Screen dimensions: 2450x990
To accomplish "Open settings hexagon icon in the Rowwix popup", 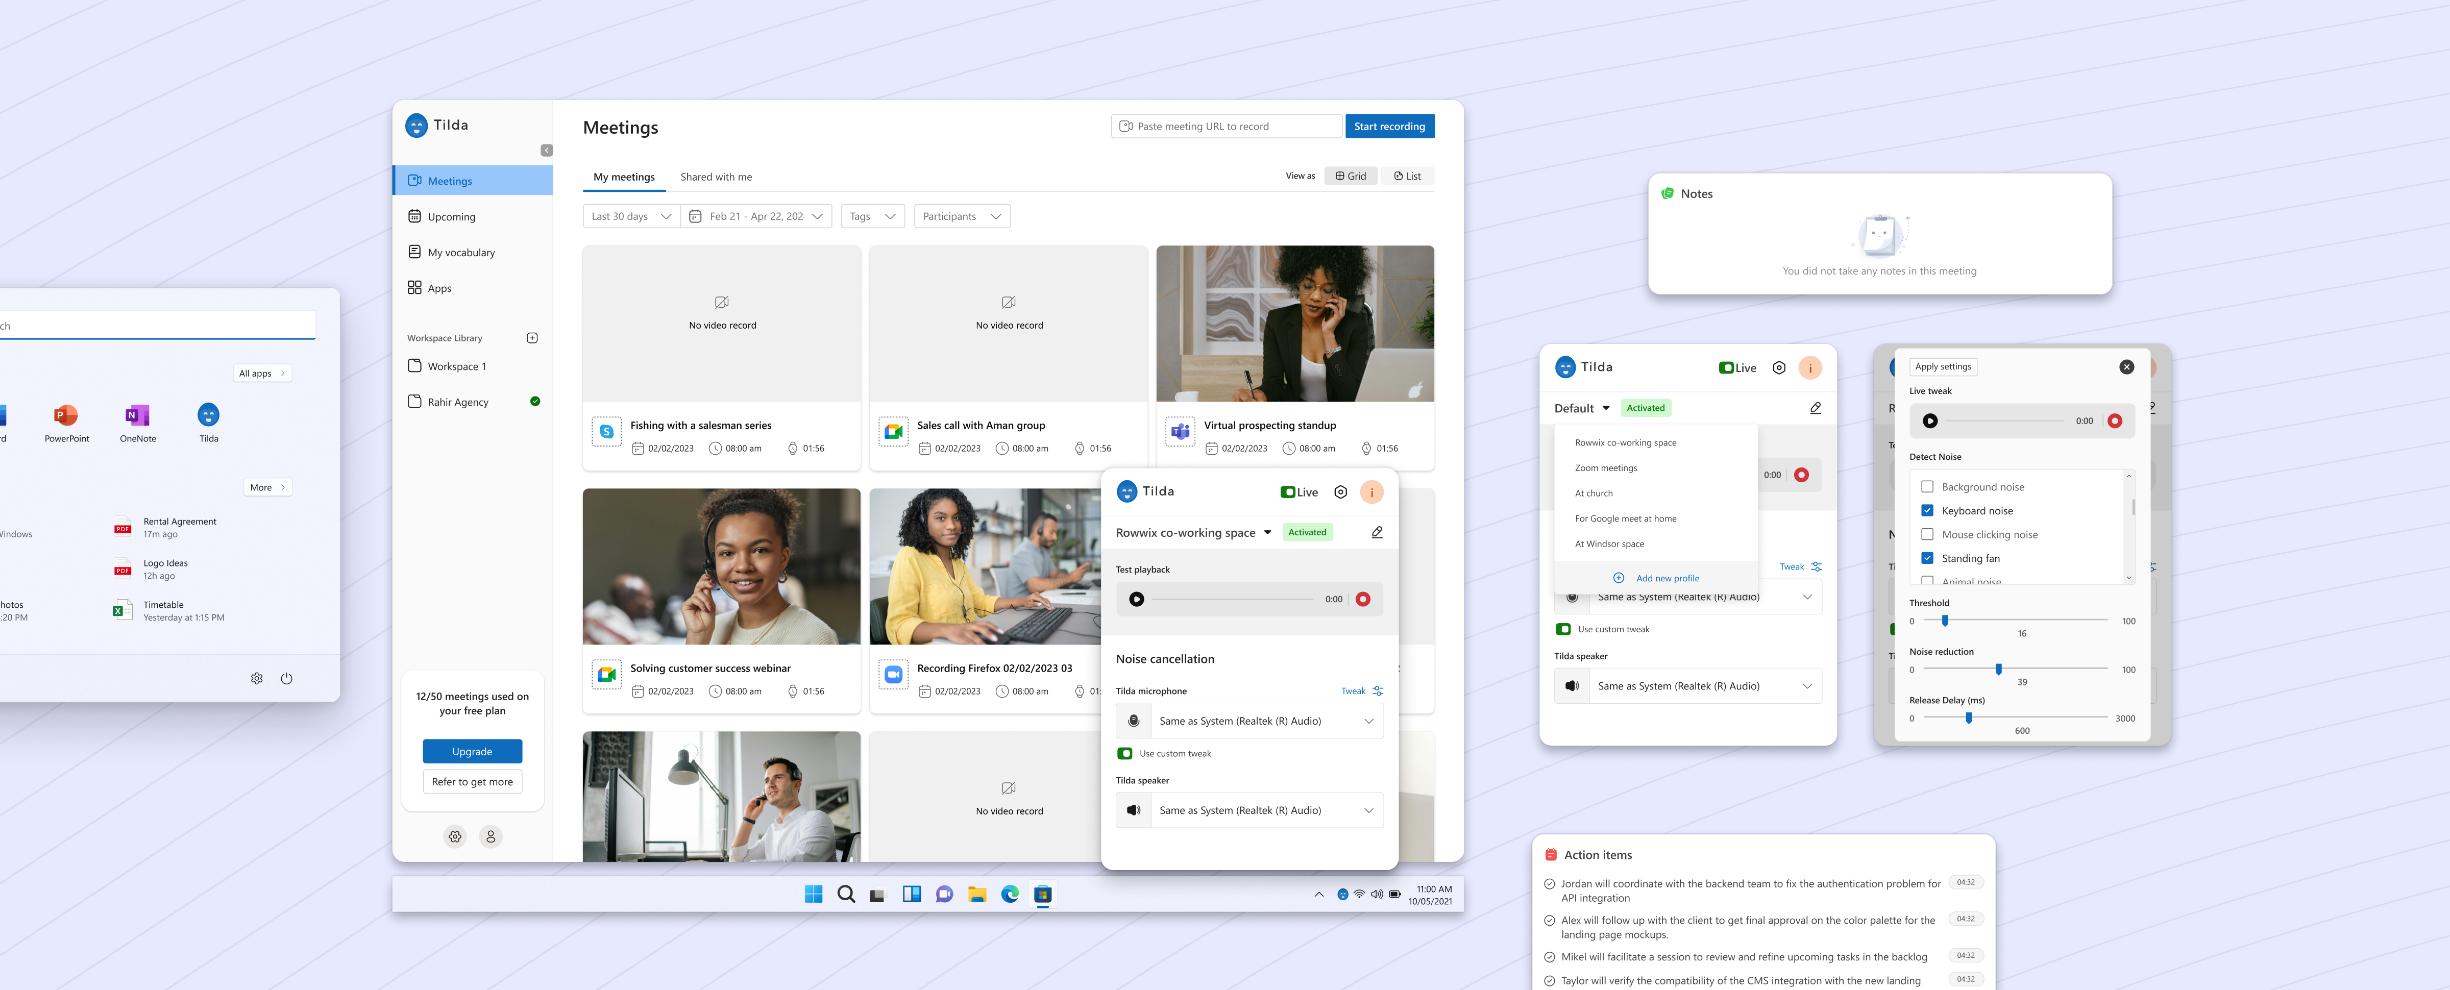I will [1341, 492].
